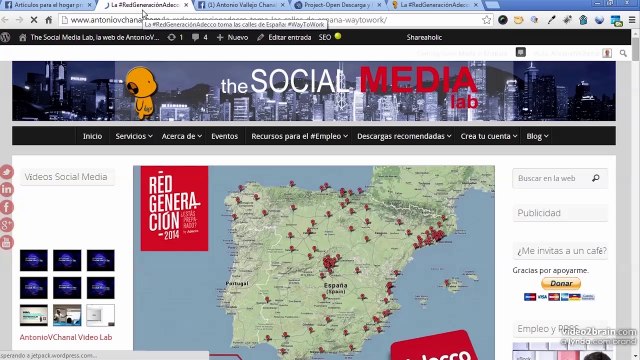Click the eyedropper extension icon
640x360 pixels.
[551, 20]
